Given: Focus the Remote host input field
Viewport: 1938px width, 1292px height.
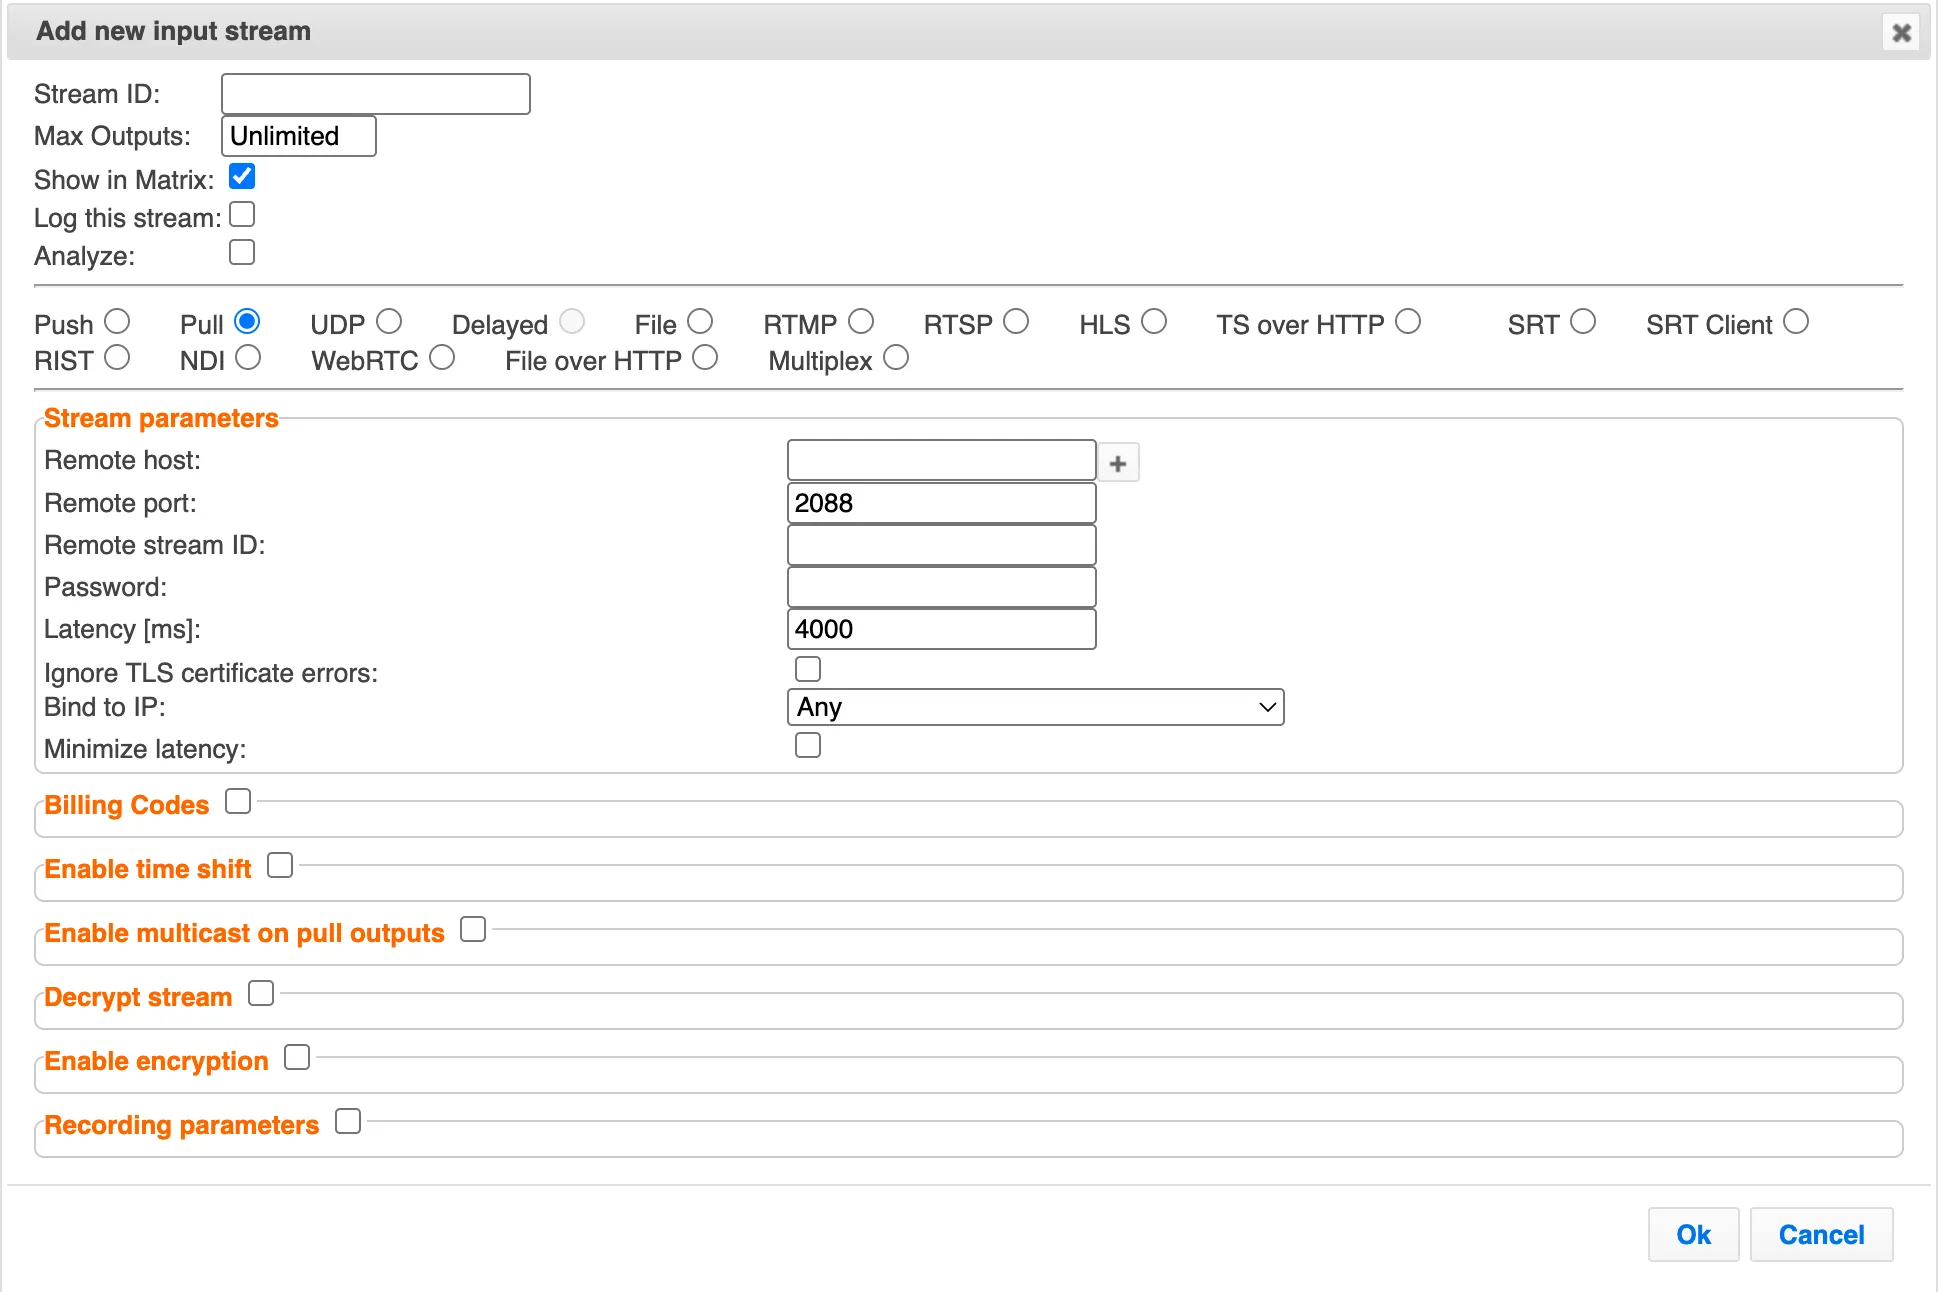Looking at the screenshot, I should tap(942, 460).
